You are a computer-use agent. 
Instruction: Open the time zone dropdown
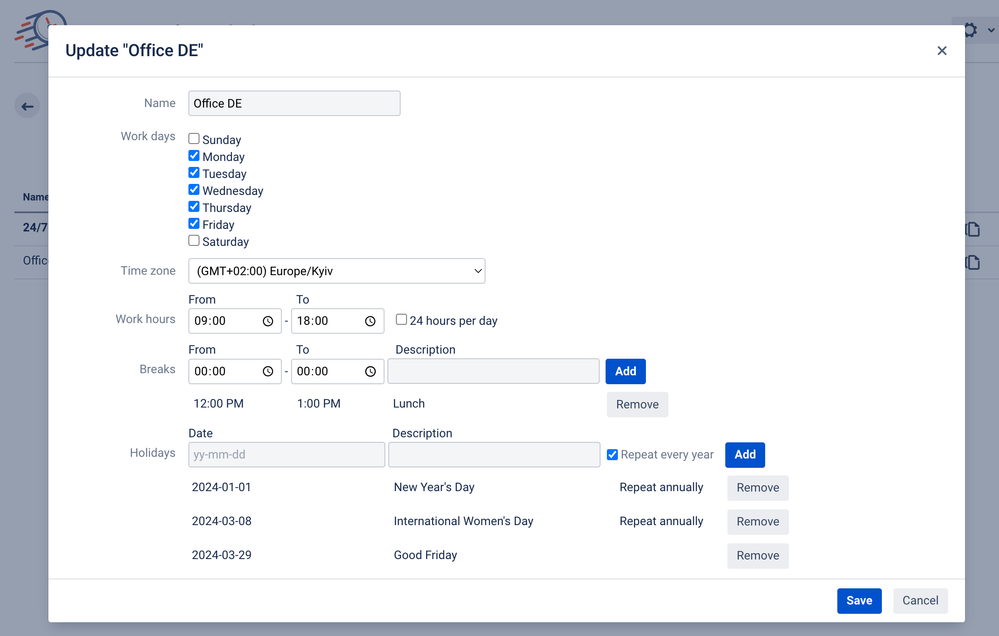pyautogui.click(x=337, y=270)
